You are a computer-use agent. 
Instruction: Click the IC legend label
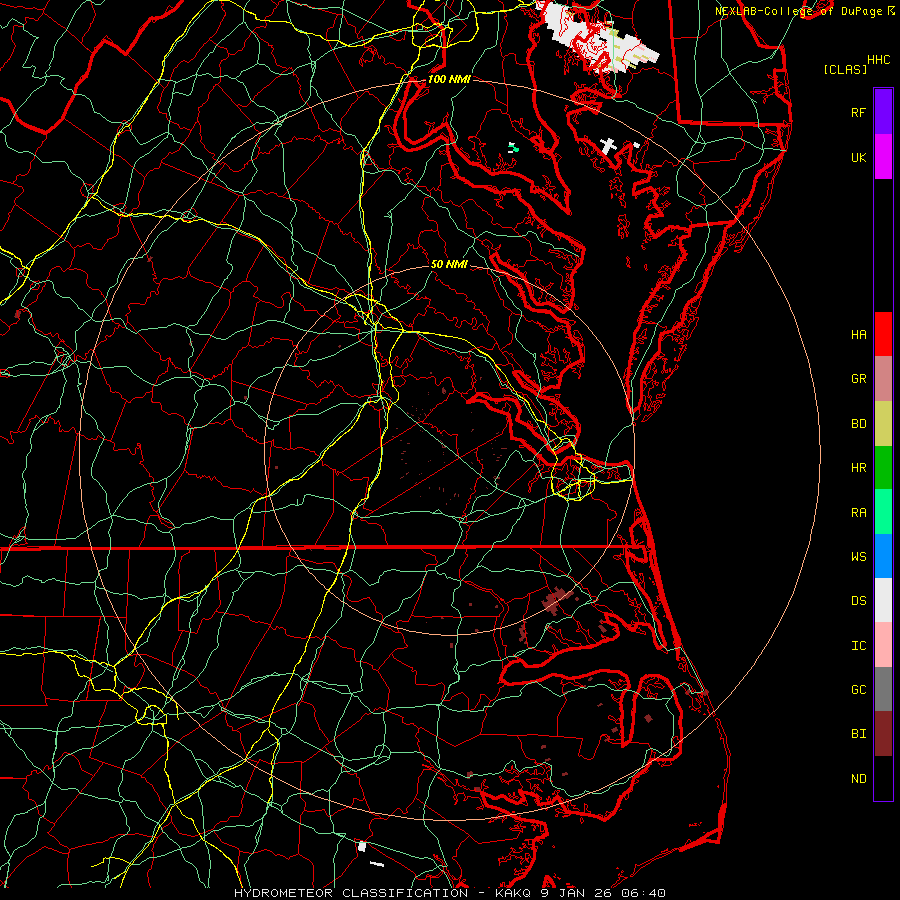[x=858, y=646]
